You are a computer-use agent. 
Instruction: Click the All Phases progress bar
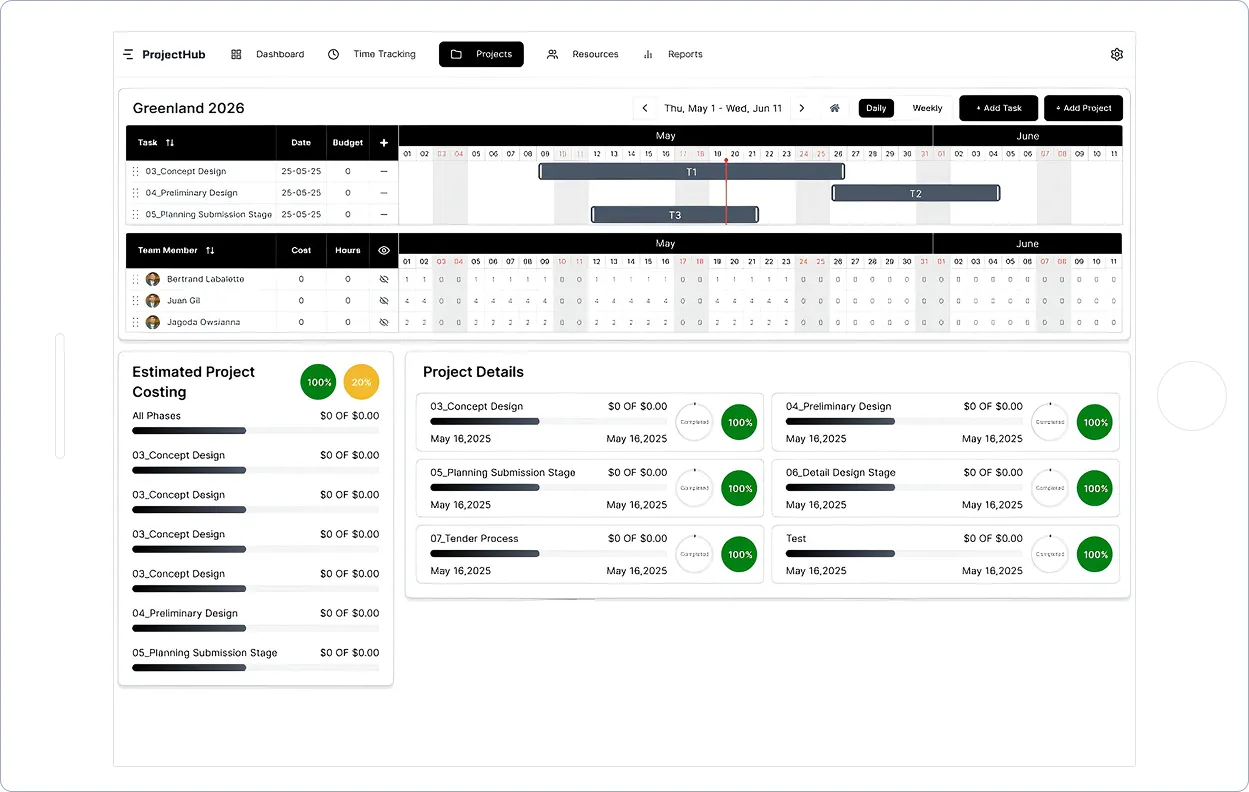[x=255, y=431]
